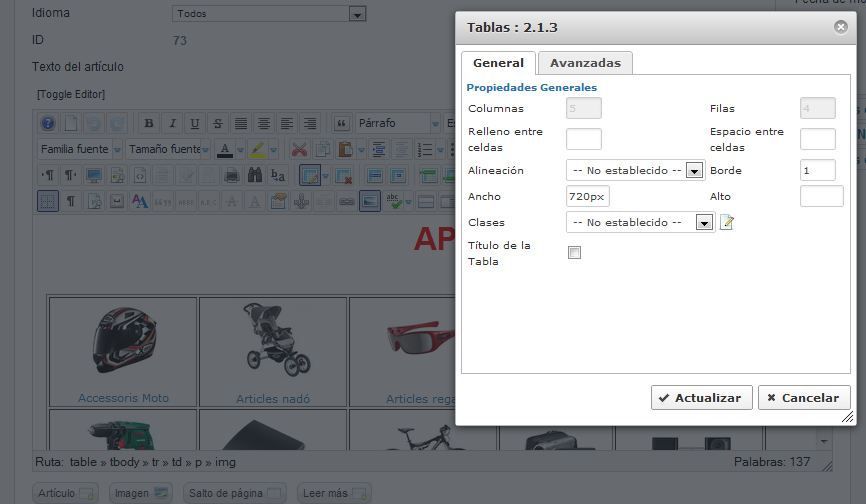Click the increase indent icon
The image size is (866, 504).
tap(379, 149)
